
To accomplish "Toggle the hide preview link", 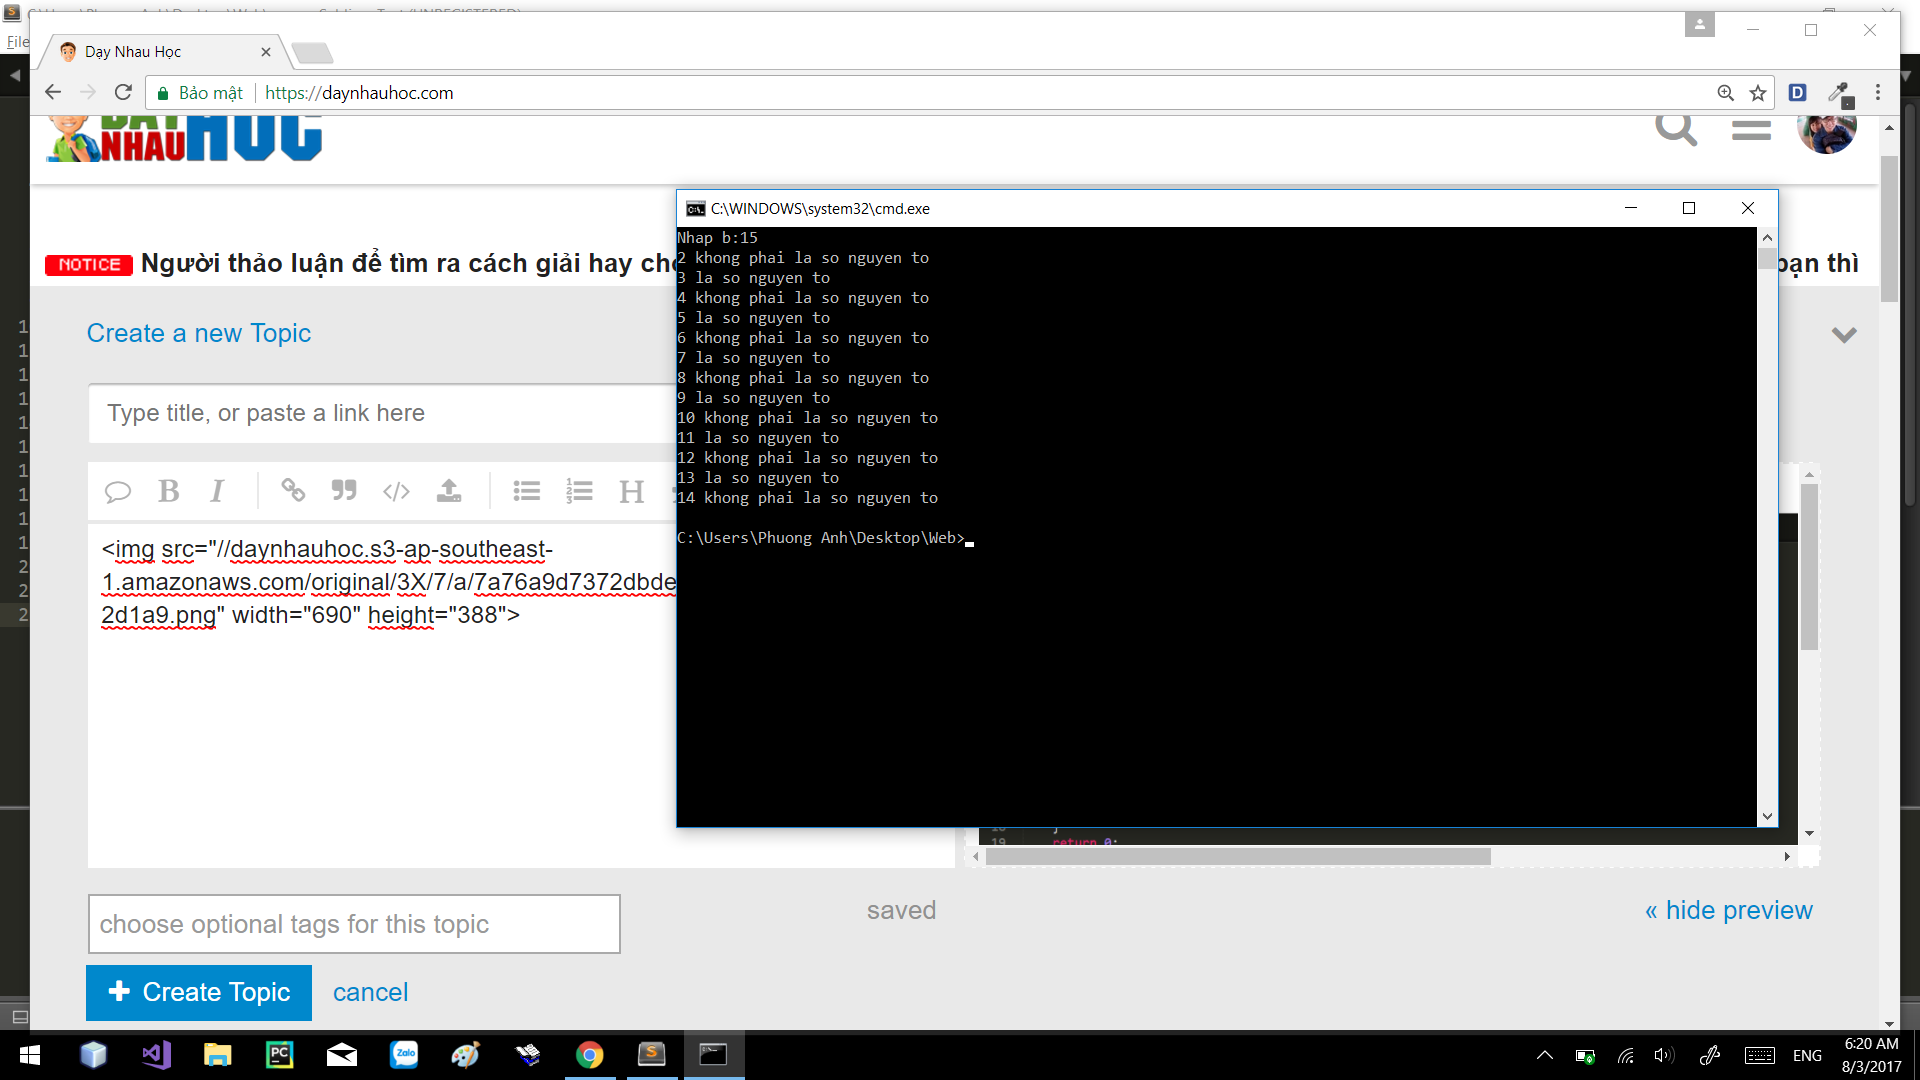I will (1728, 910).
